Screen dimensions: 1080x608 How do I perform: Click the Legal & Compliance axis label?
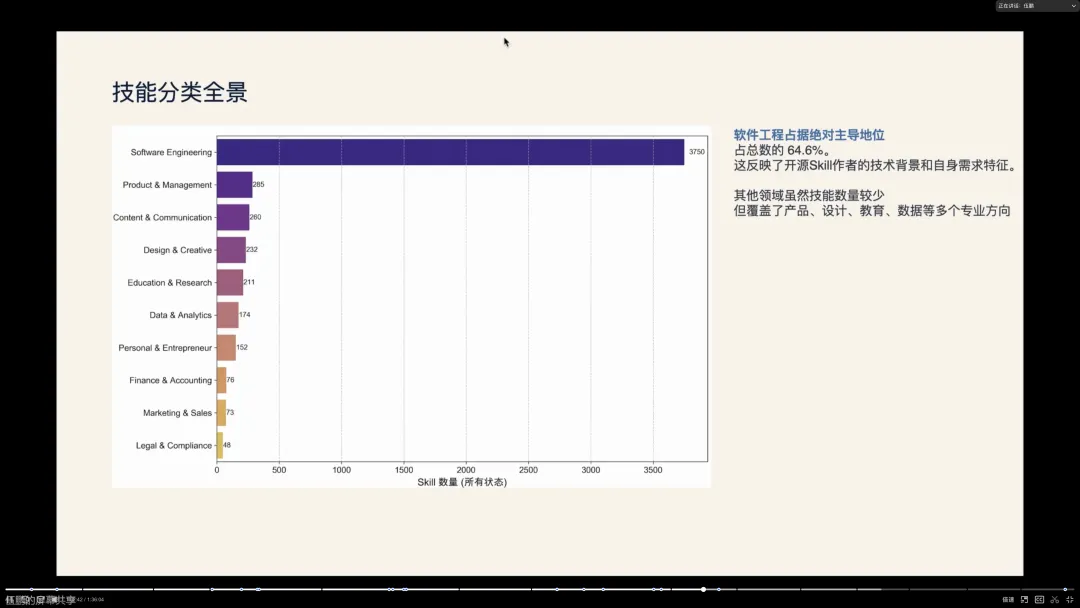coord(174,445)
